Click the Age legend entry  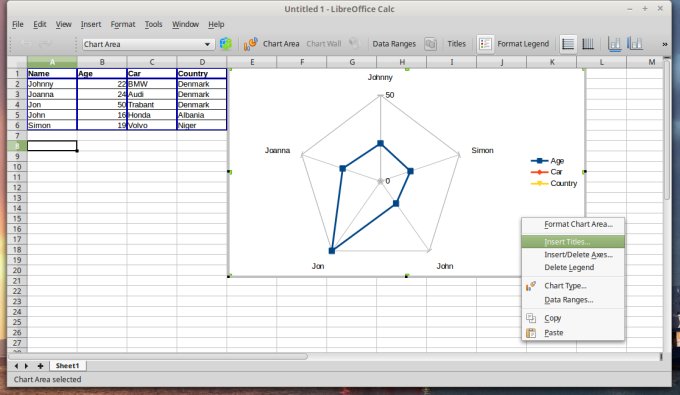click(x=547, y=161)
